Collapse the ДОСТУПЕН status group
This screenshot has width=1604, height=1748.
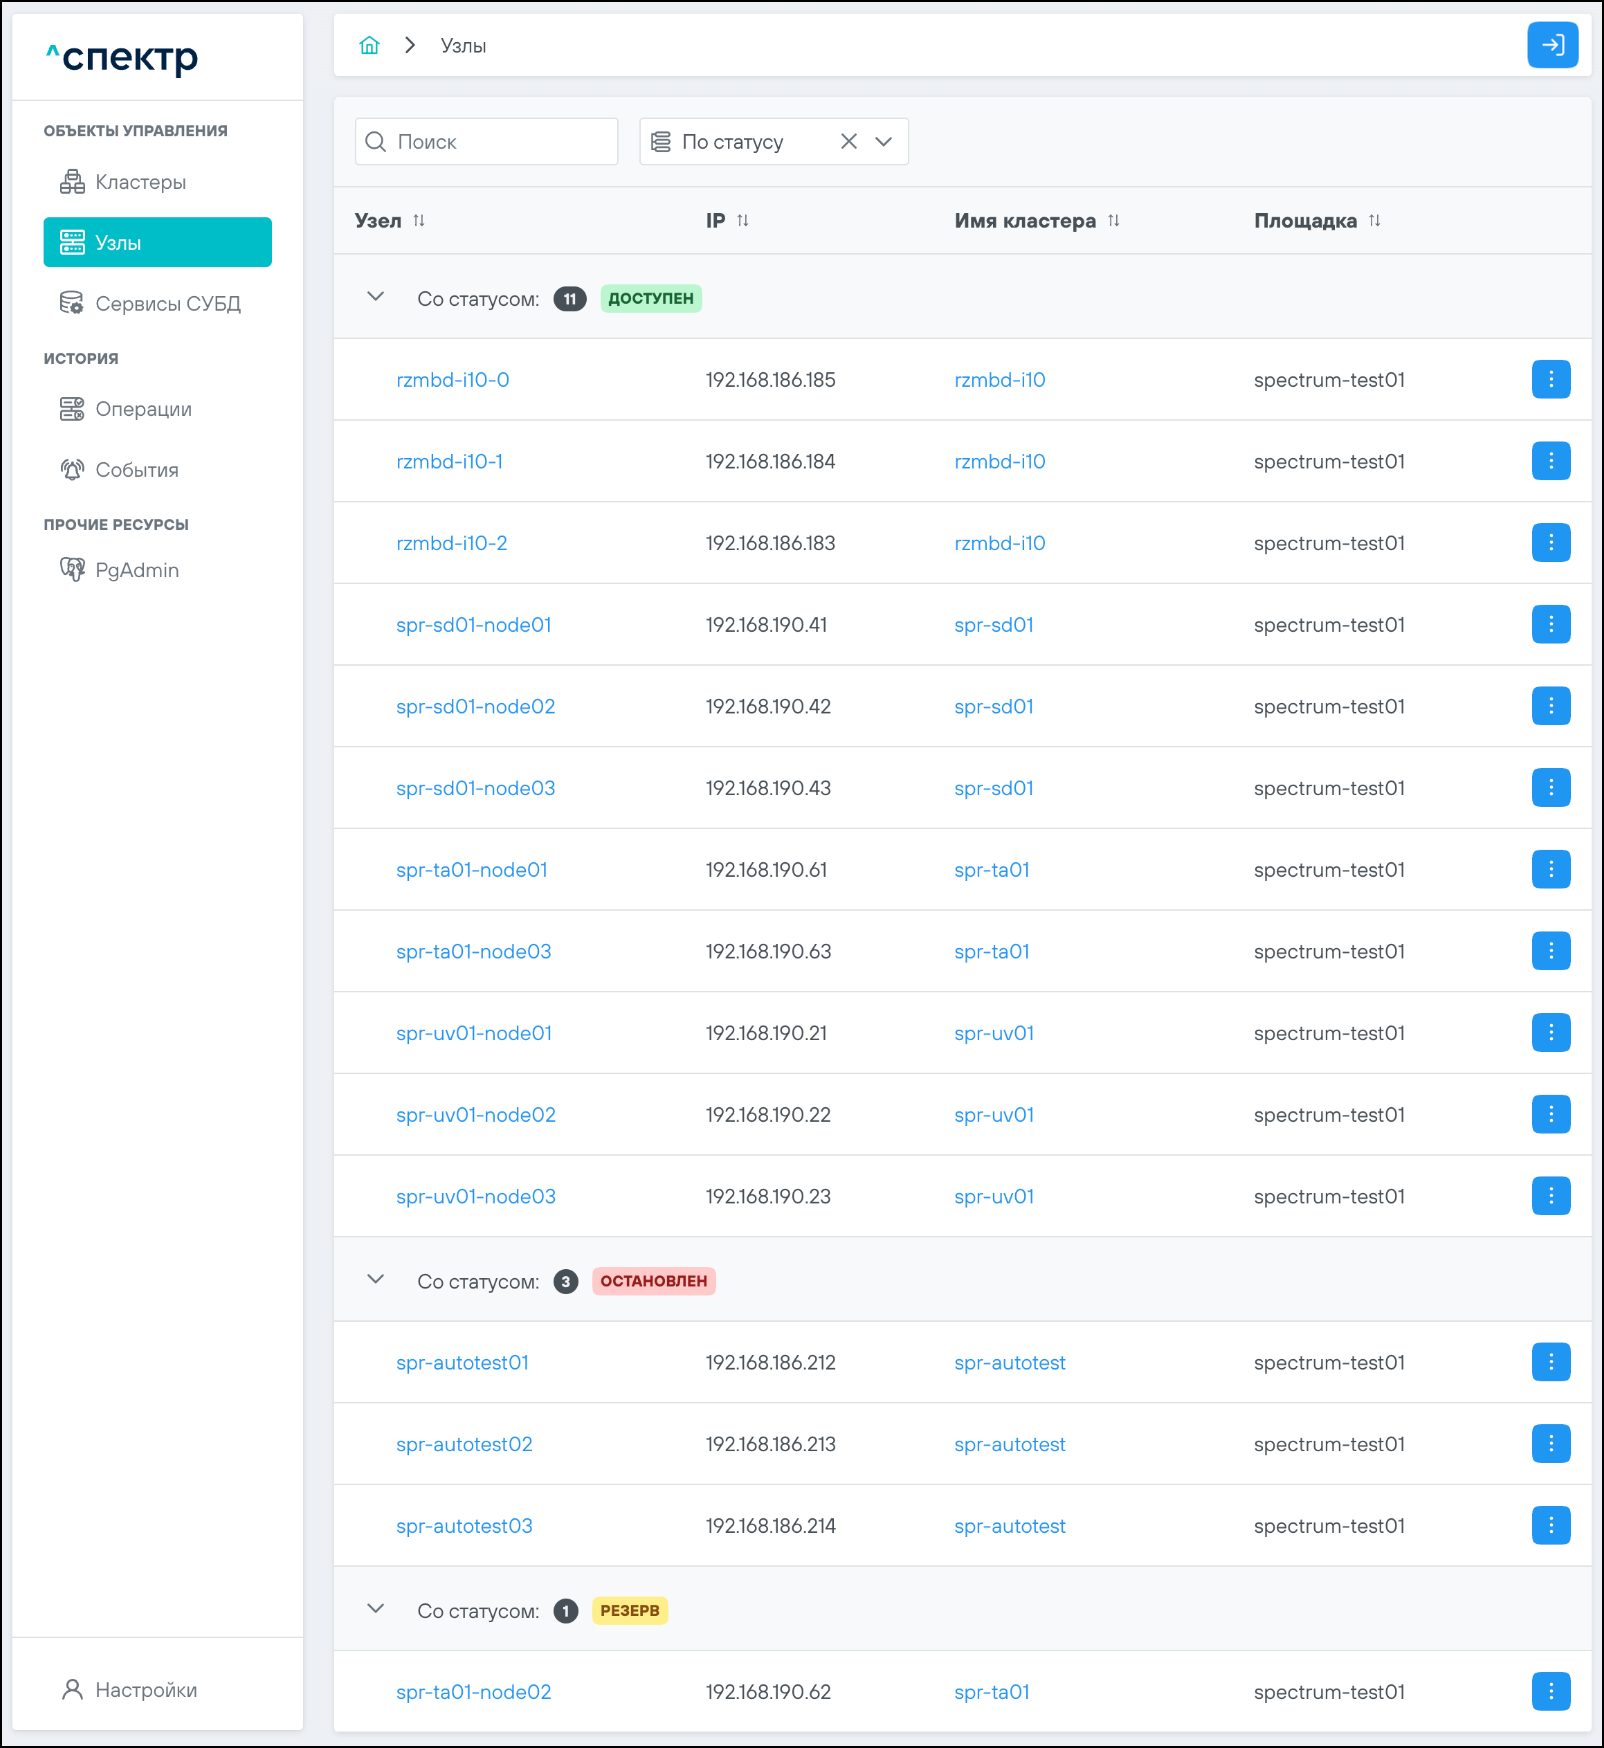[376, 297]
